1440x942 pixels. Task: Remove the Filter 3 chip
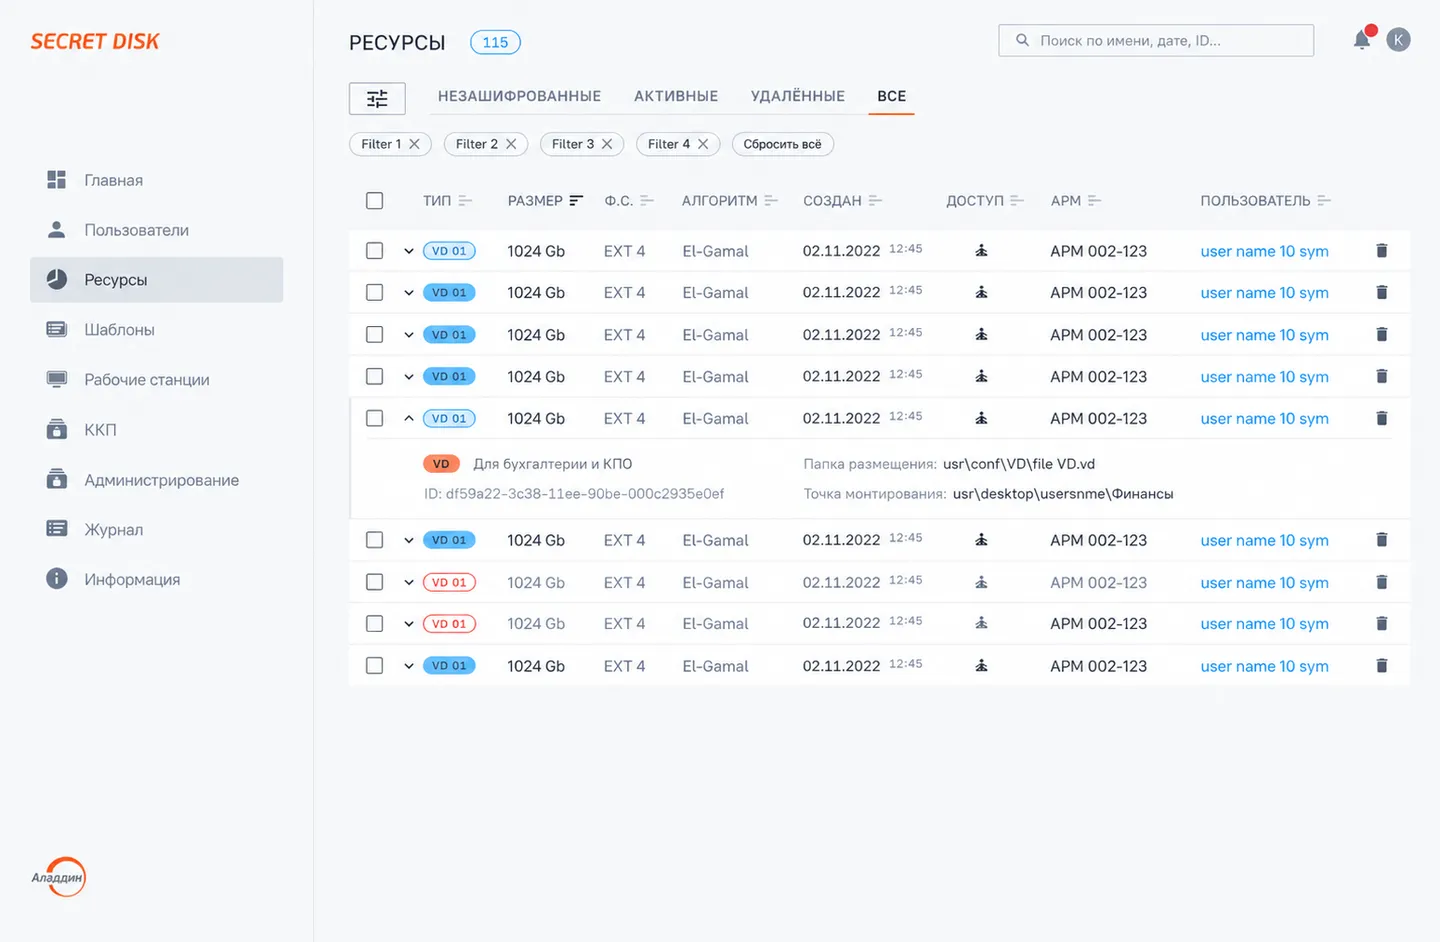point(607,144)
